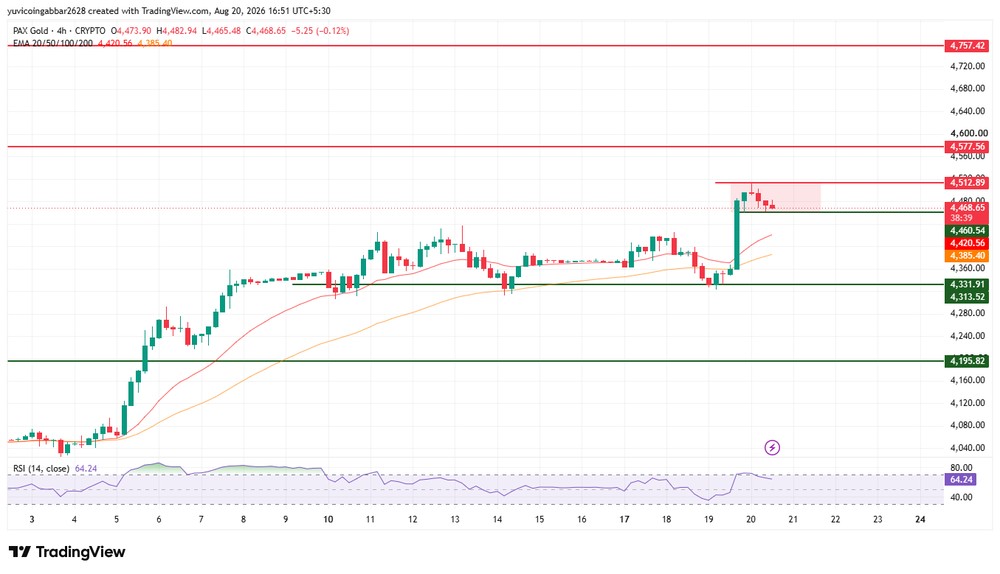Viewport: 1000px width, 574px height.
Task: Click the red 4,420.56 EMA axis label
Action: click(967, 243)
